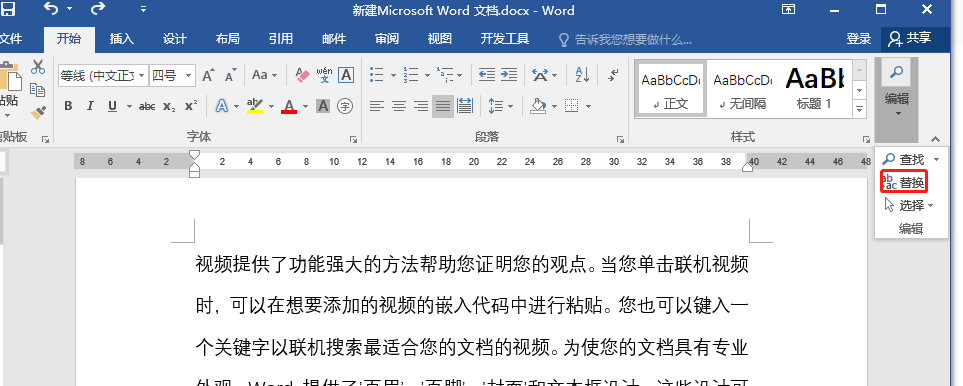Toggle Strikethrough abc formatting
The height and width of the screenshot is (386, 963).
click(147, 106)
